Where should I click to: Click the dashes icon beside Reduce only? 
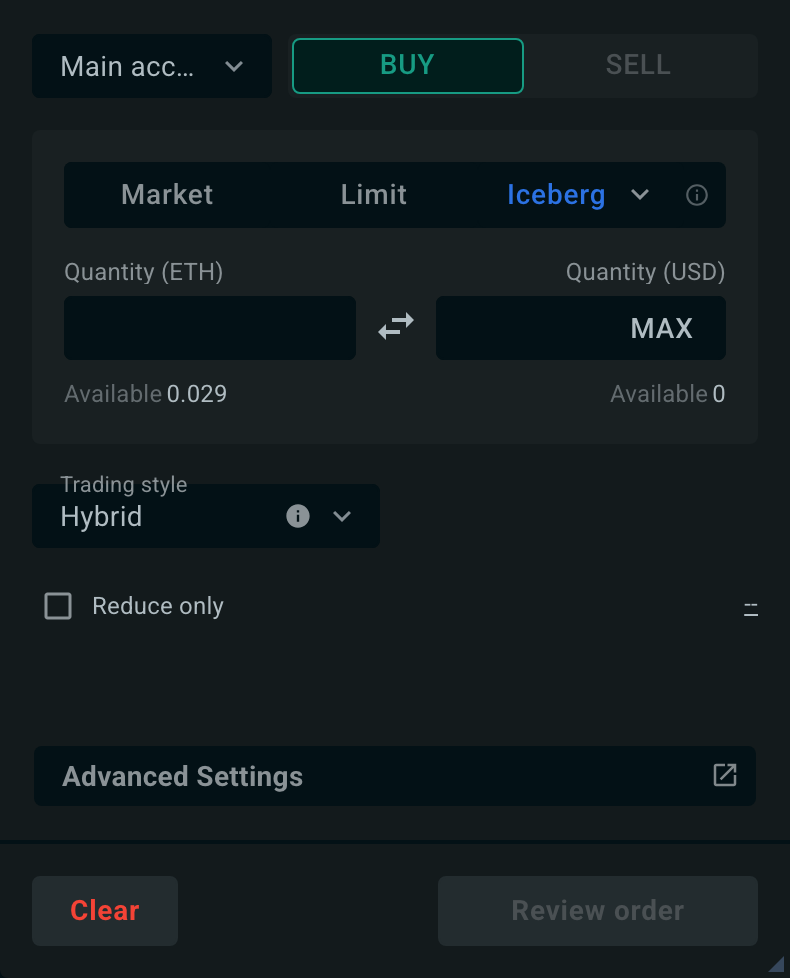pos(751,609)
